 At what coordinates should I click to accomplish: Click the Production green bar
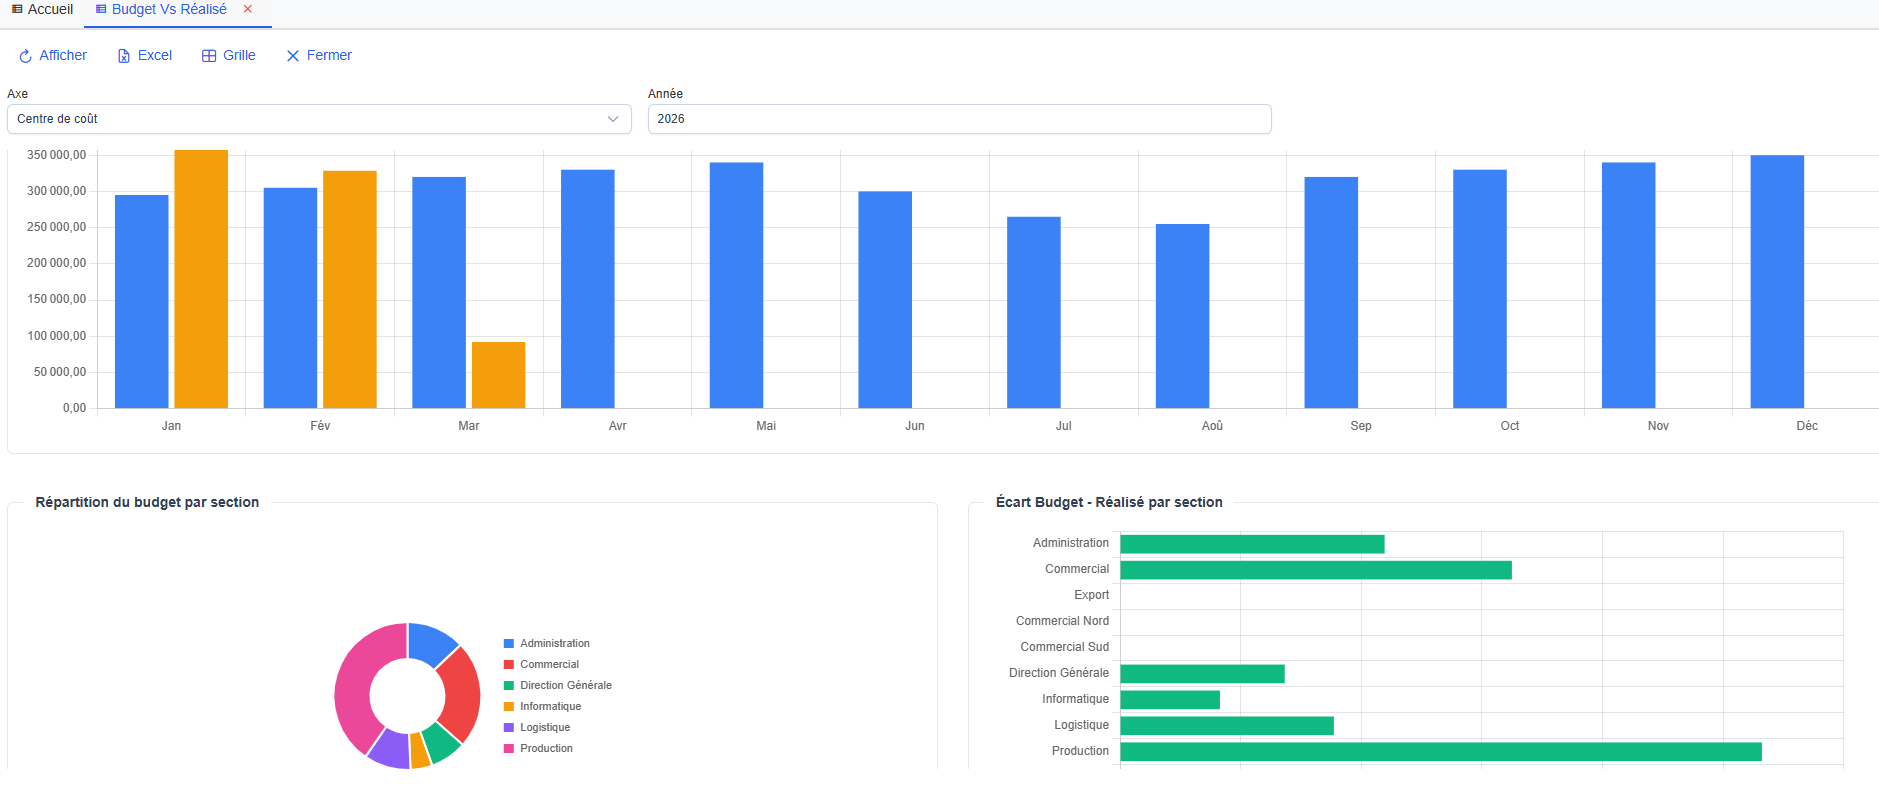coord(1440,751)
